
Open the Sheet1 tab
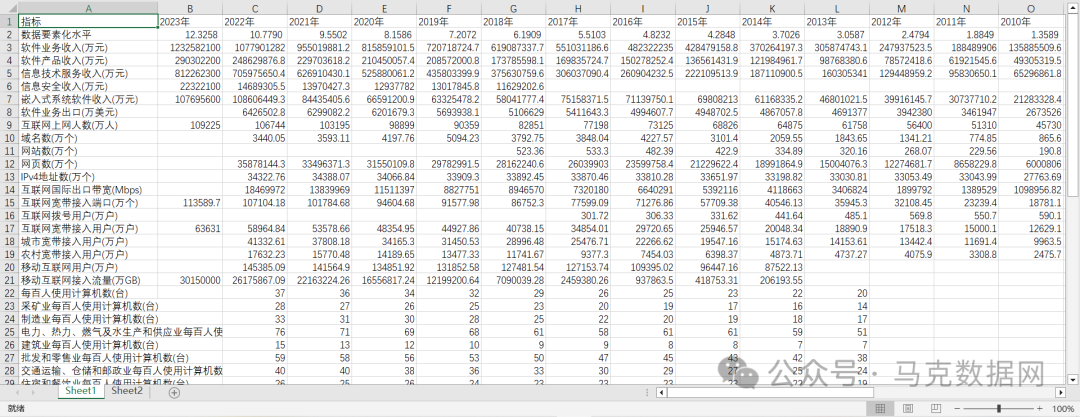81,391
